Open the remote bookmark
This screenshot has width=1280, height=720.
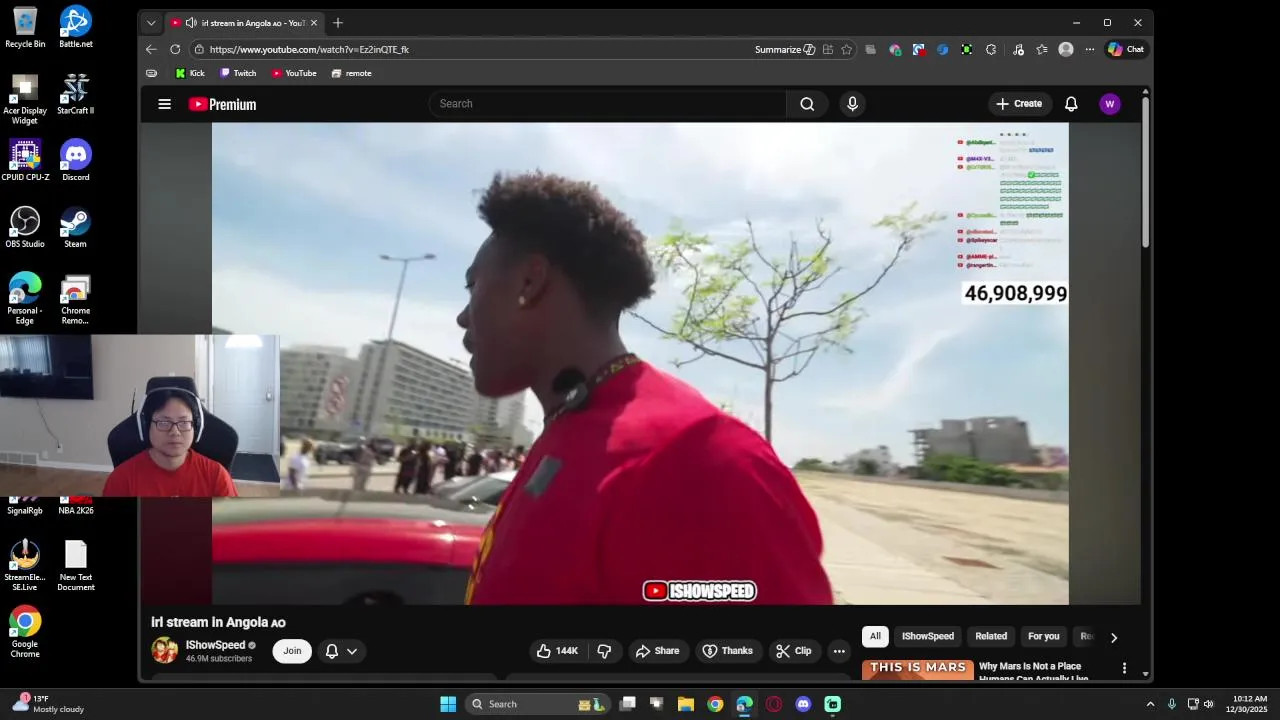pyautogui.click(x=352, y=73)
